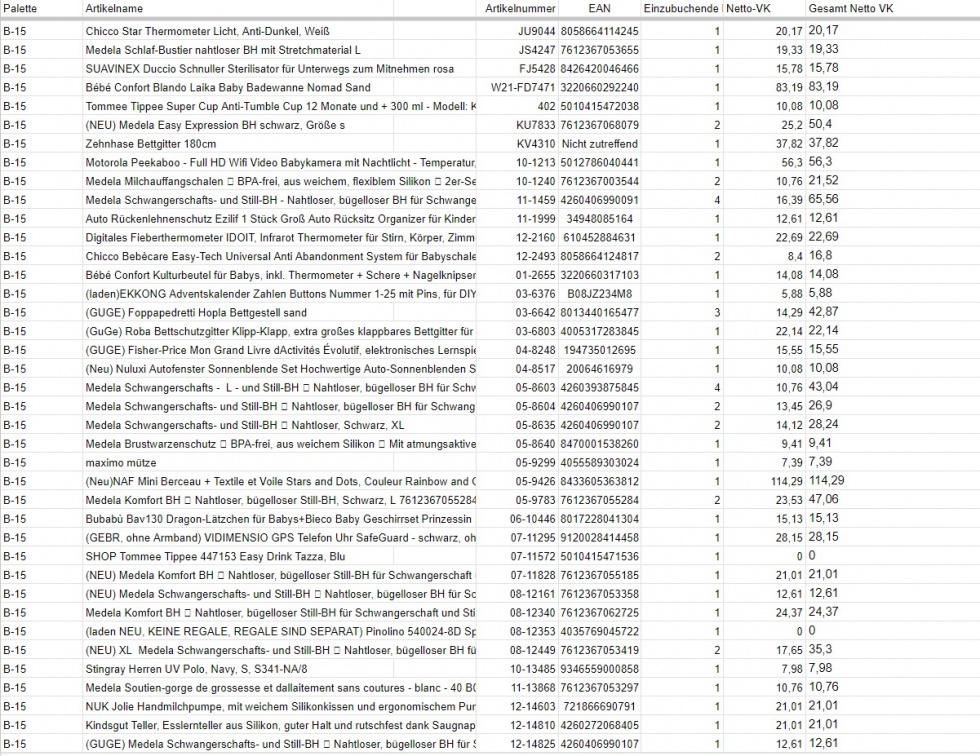Click the NAF Mini Berceau cell

point(281,481)
